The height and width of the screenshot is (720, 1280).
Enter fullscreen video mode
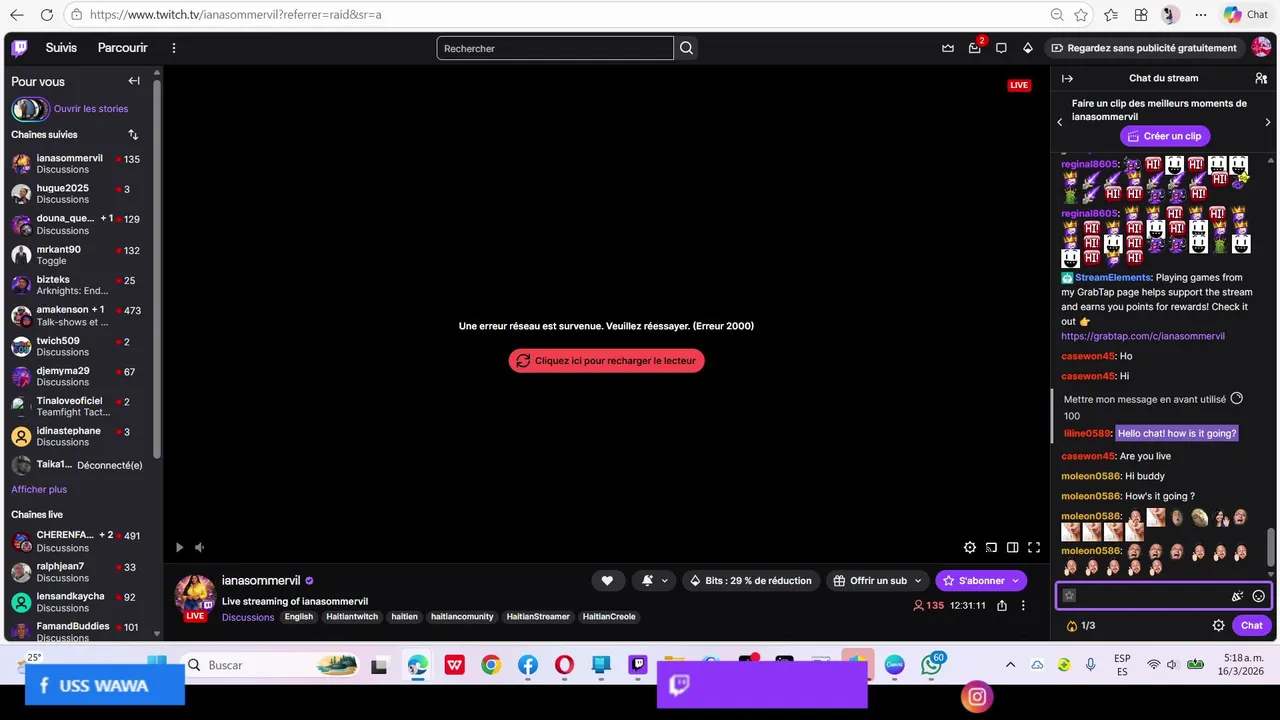coord(1034,547)
